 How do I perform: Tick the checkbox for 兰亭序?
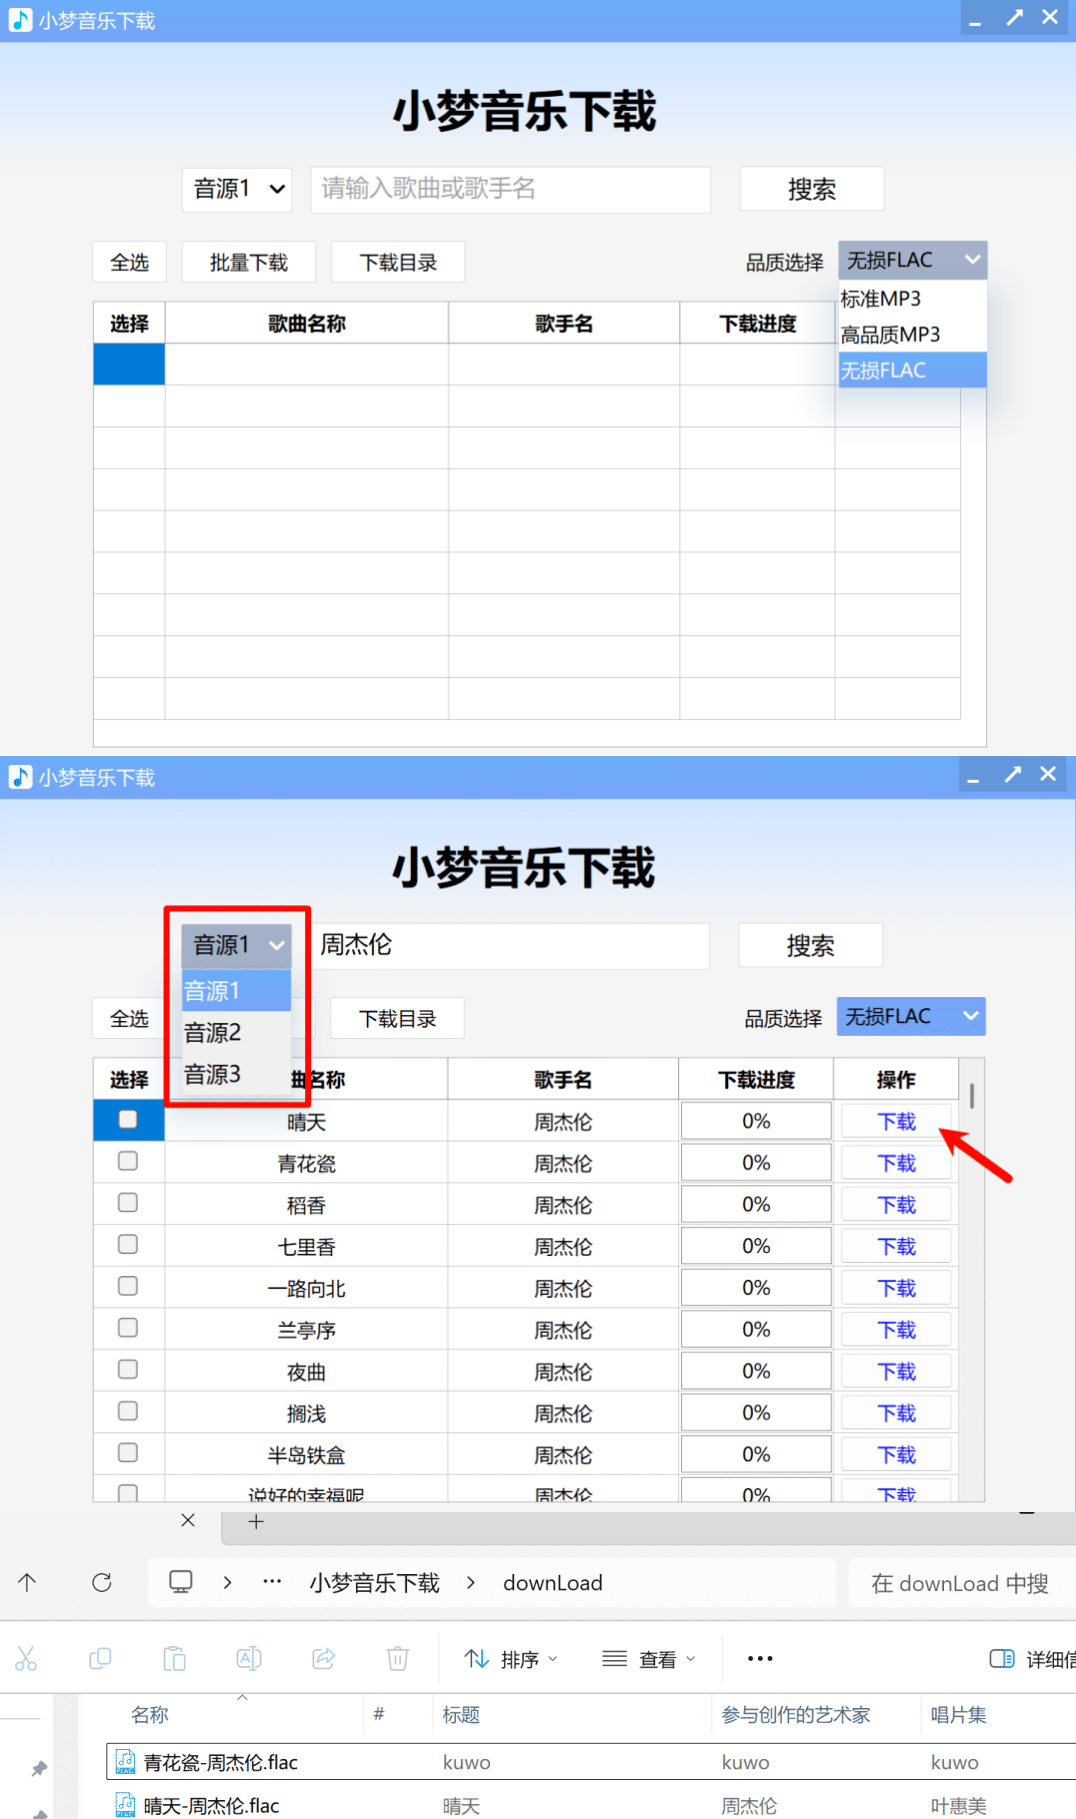pyautogui.click(x=128, y=1328)
